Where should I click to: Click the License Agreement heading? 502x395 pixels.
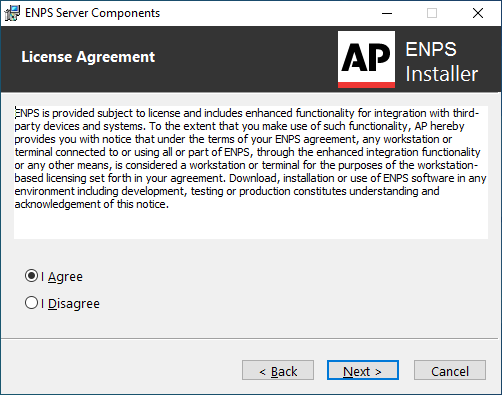tap(88, 57)
